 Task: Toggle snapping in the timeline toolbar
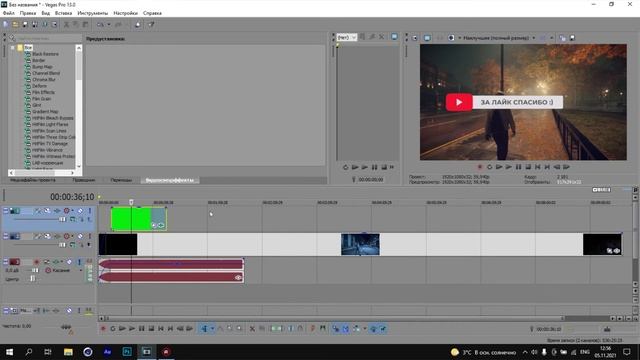(335, 329)
